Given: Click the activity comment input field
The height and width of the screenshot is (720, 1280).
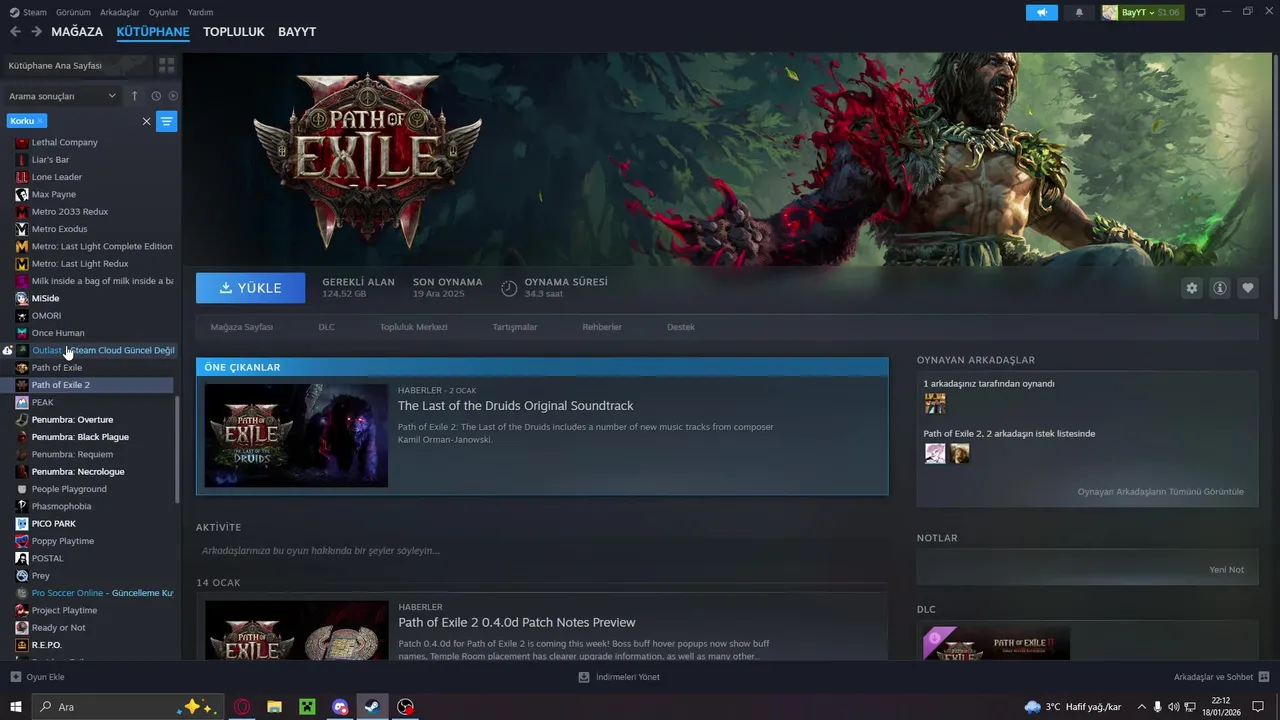Looking at the screenshot, I should pyautogui.click(x=541, y=551).
